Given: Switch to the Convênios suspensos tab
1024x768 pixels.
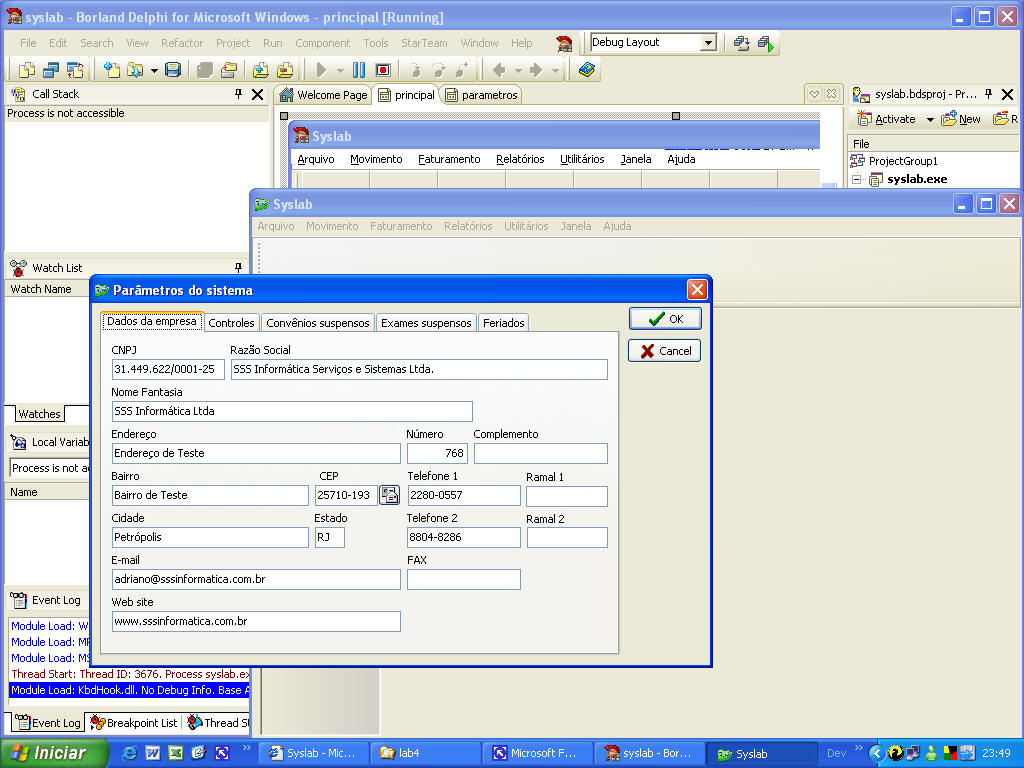Looking at the screenshot, I should point(317,323).
